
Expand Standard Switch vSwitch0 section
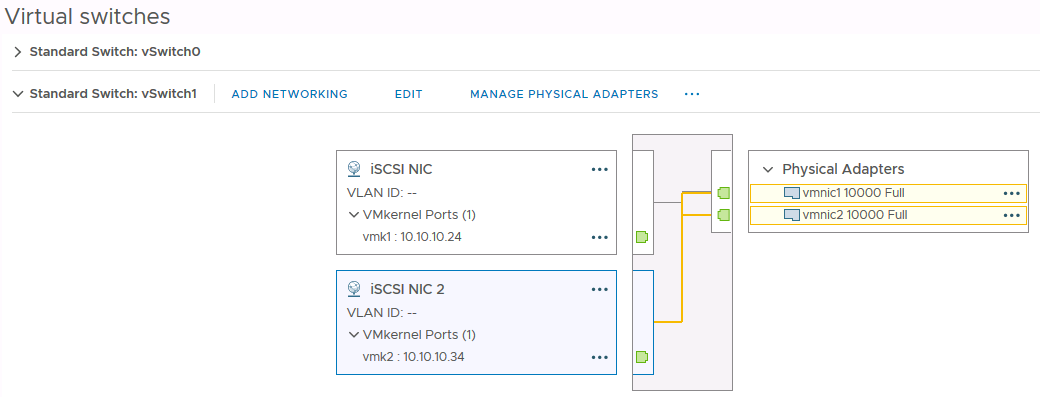pyautogui.click(x=18, y=52)
